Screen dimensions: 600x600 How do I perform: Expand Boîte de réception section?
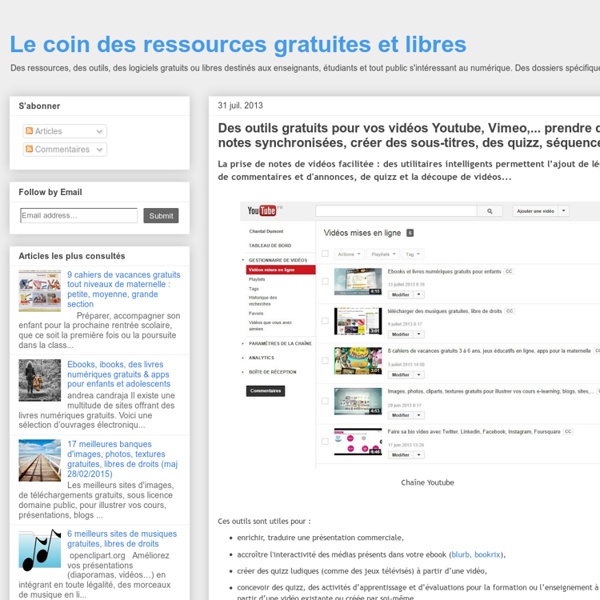(x=272, y=372)
